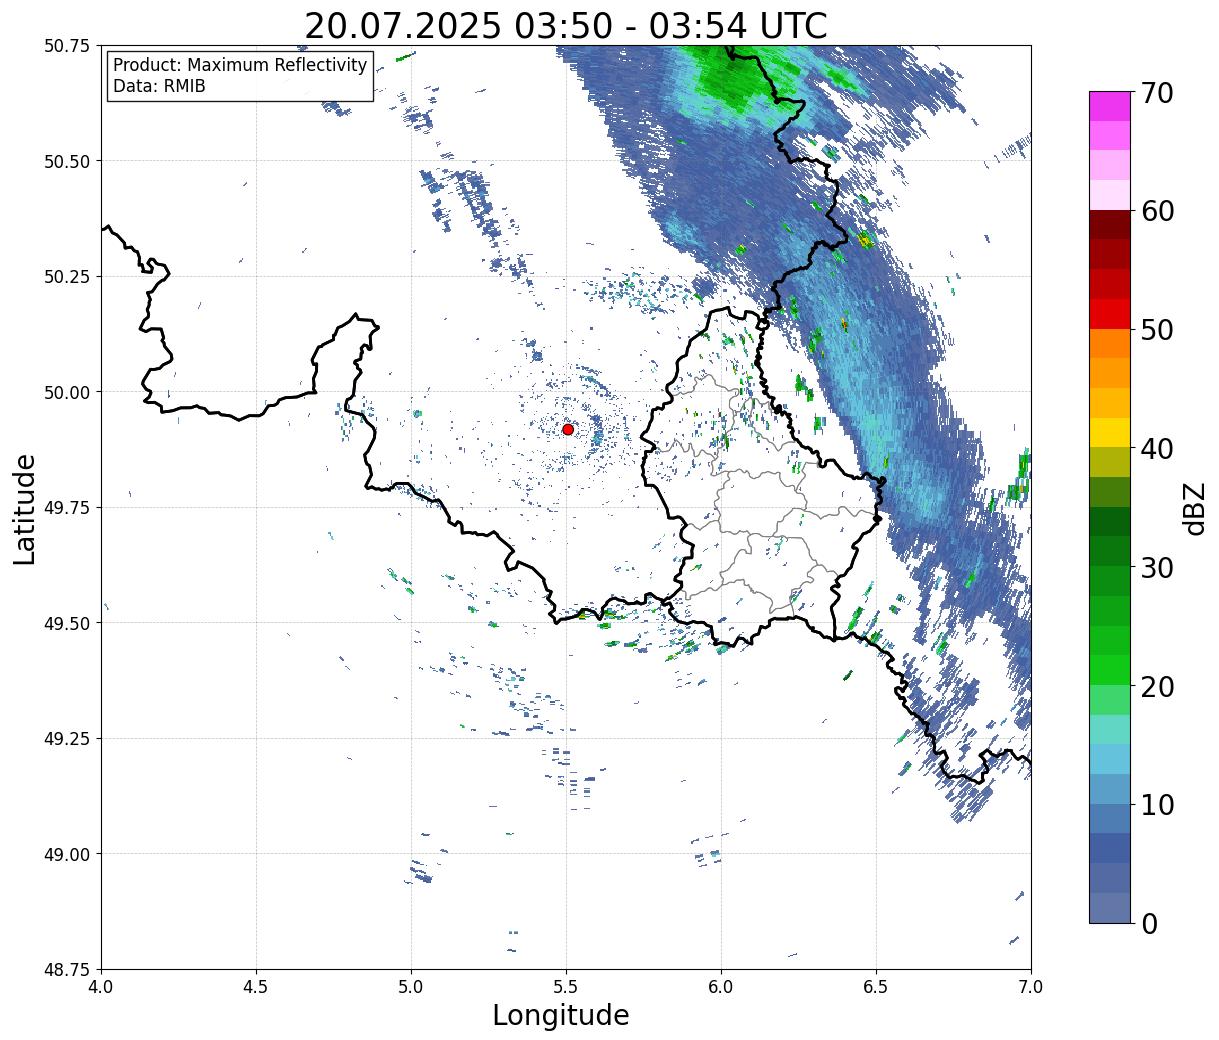Click the colorbar tick label 50
This screenshot has height=1040, width=1219.
1157,330
